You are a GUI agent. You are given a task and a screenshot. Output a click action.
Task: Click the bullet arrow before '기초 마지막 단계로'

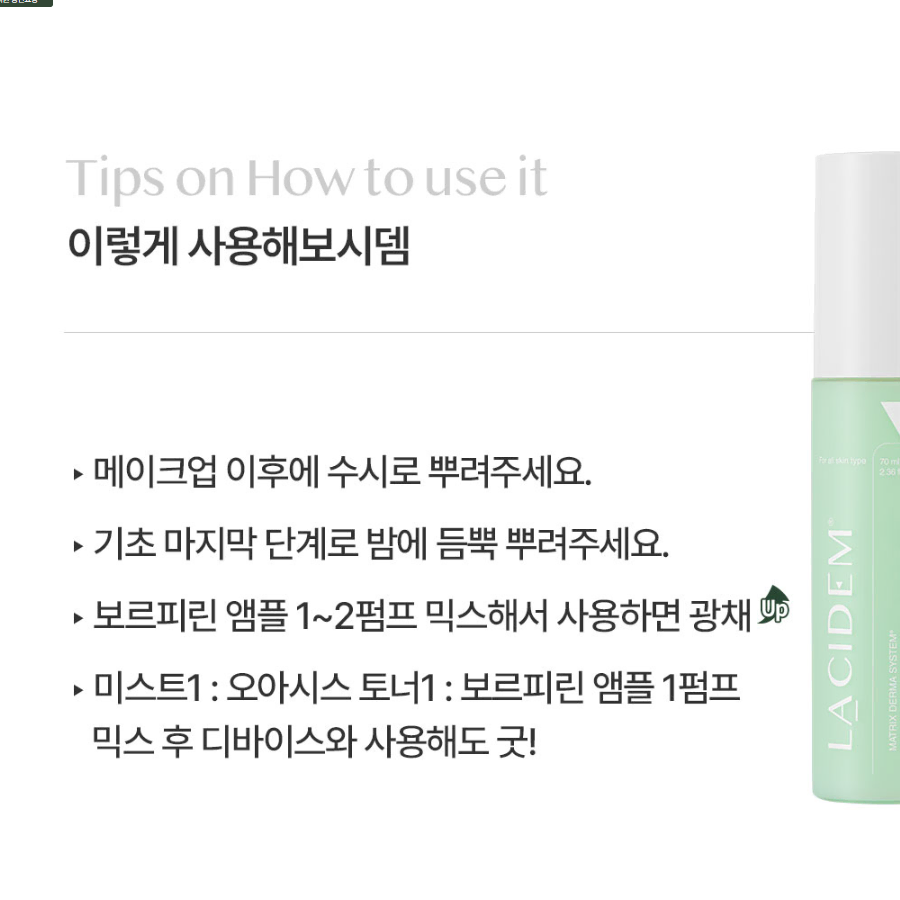coord(79,546)
